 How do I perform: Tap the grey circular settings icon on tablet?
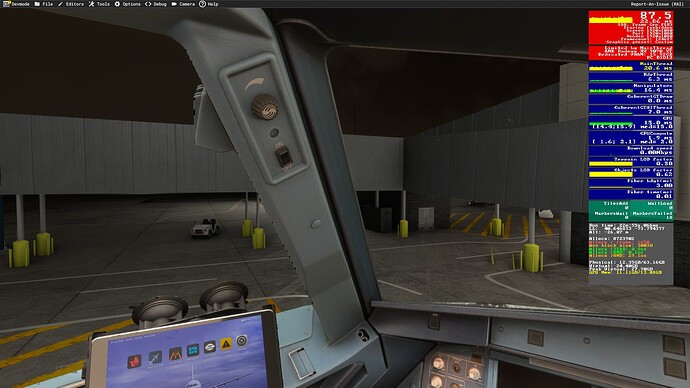pos(242,340)
